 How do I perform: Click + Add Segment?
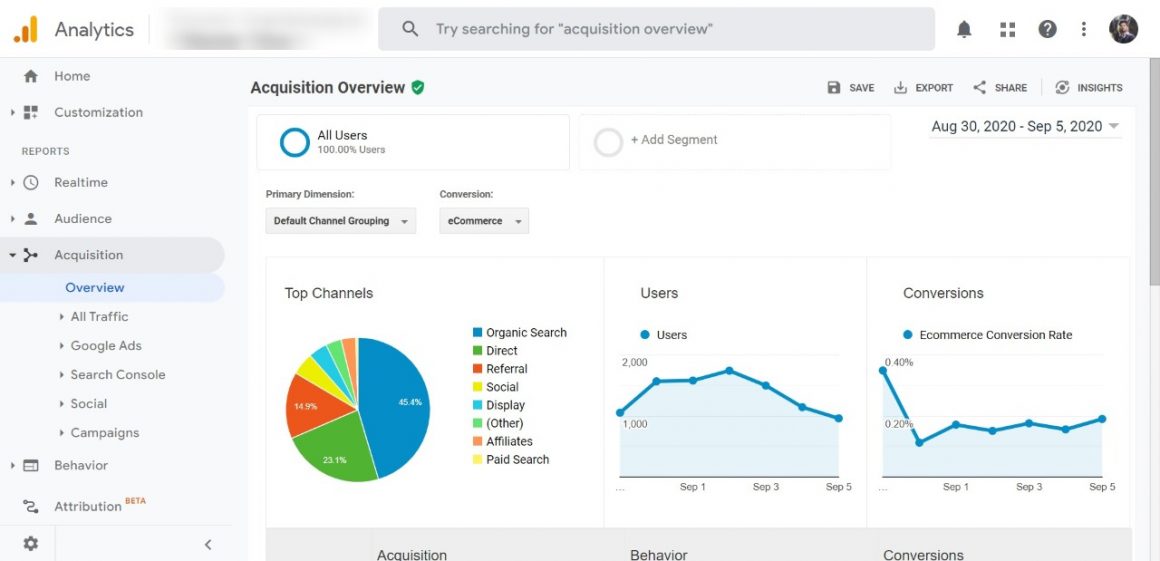(x=674, y=140)
